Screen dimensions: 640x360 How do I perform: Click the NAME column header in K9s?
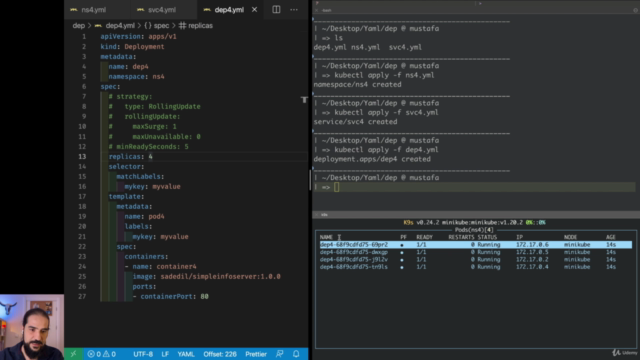click(326, 237)
